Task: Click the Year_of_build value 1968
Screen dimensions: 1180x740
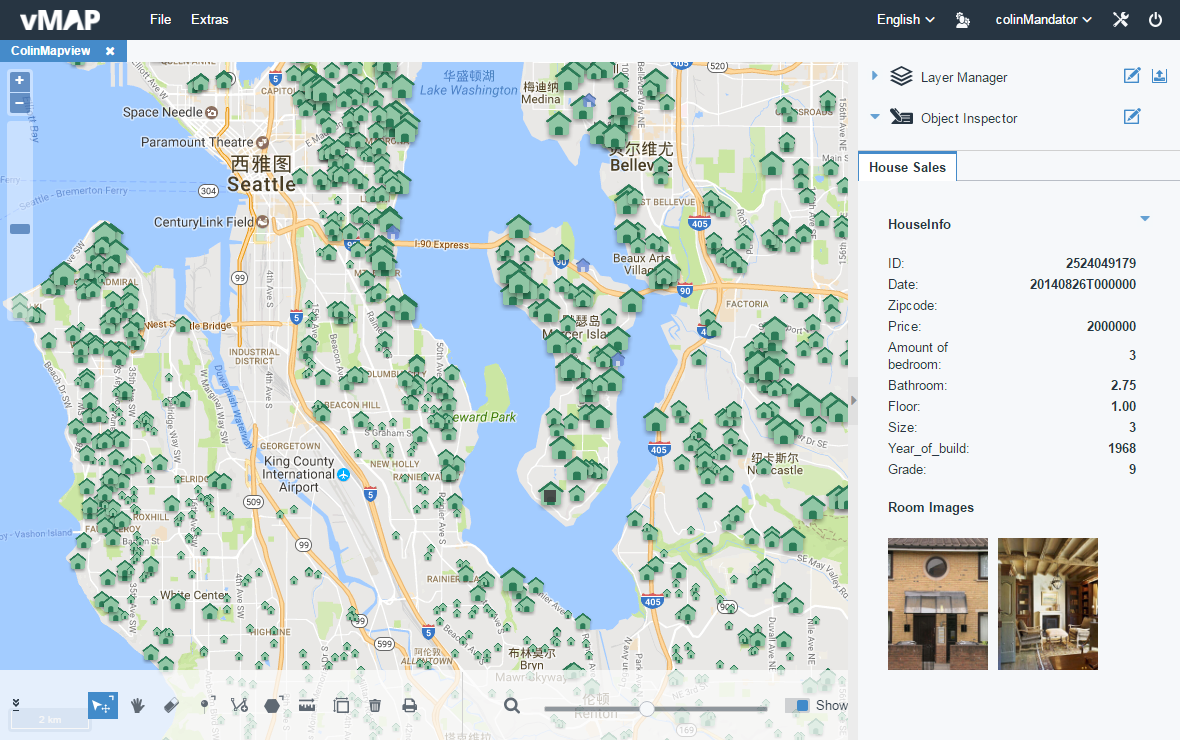Action: pyautogui.click(x=1122, y=449)
